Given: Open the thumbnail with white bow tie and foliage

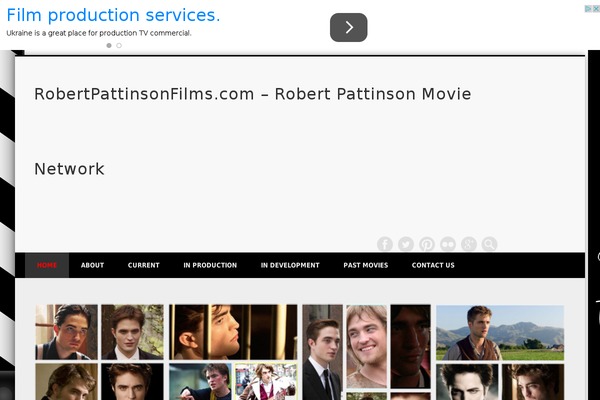Looking at the screenshot, I should [132, 332].
